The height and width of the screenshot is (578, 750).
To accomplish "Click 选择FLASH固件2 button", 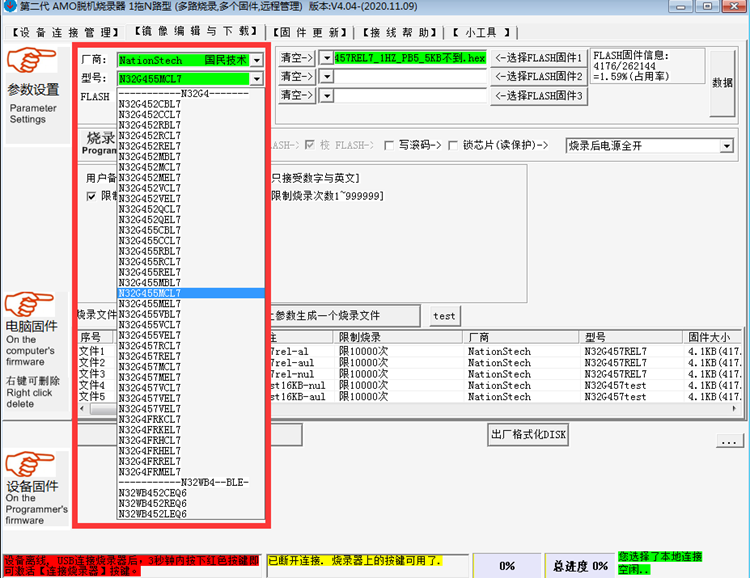I will (539, 77).
